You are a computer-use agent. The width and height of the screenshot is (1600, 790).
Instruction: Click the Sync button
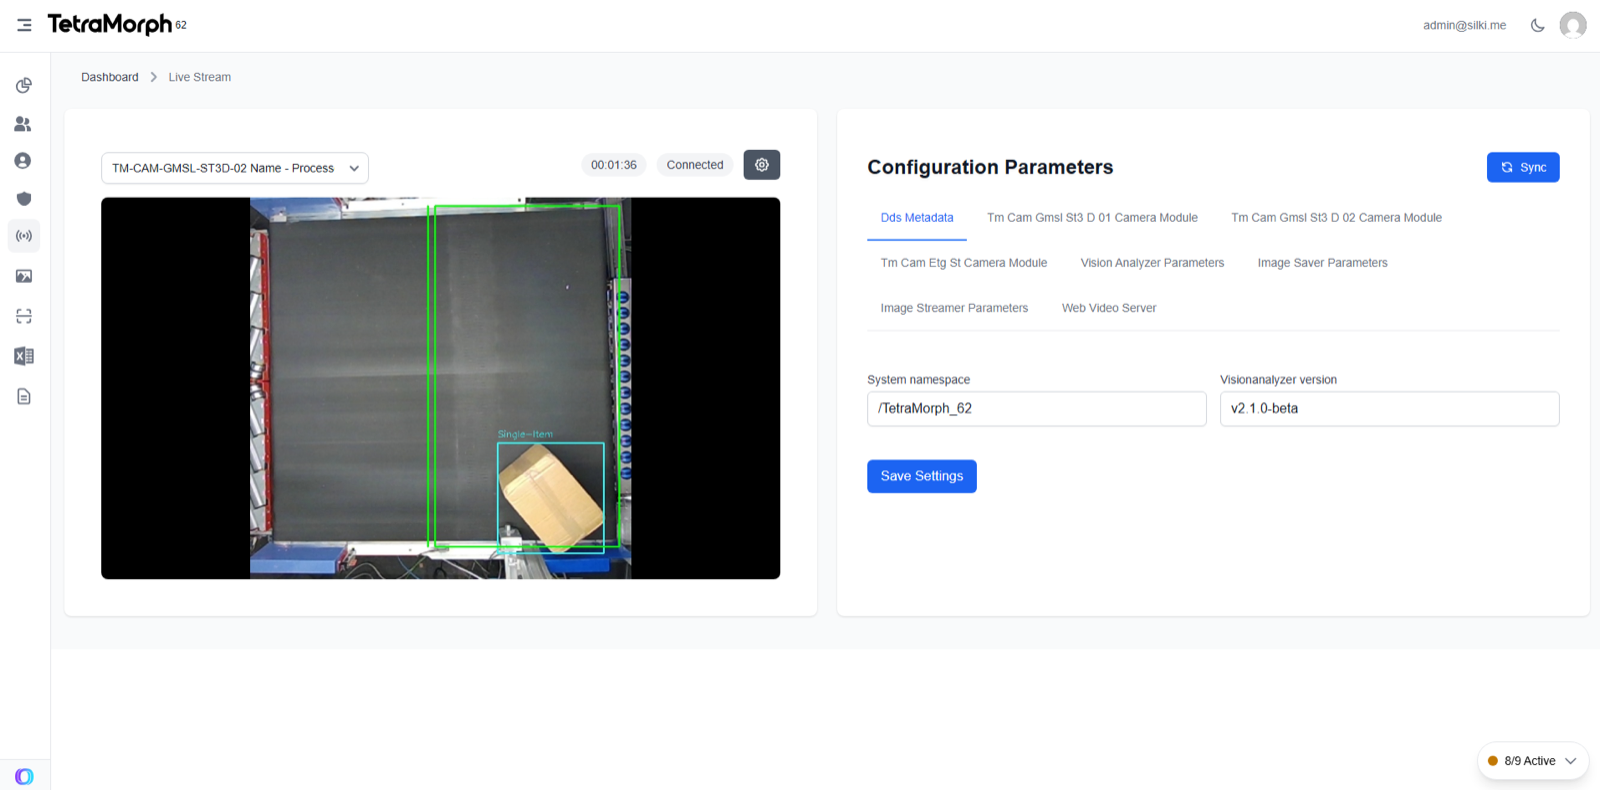(x=1523, y=167)
